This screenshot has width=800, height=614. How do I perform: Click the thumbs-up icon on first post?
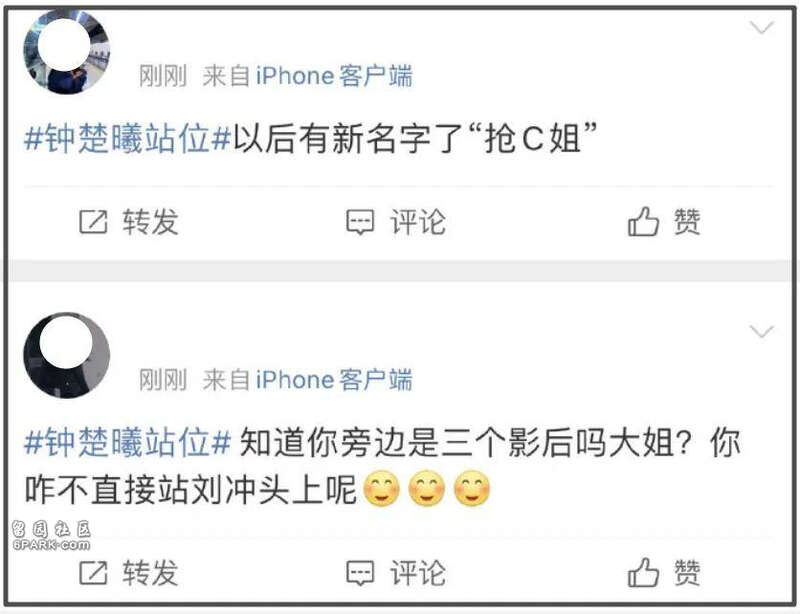(643, 221)
